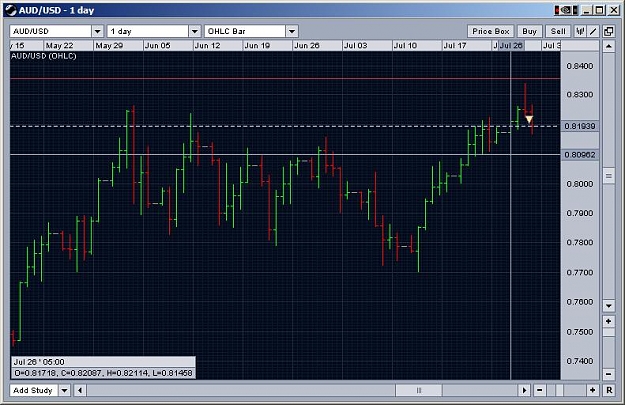Image resolution: width=625 pixels, height=405 pixels.
Task: Click the vertical zoom in plus button
Action: click(x=608, y=321)
